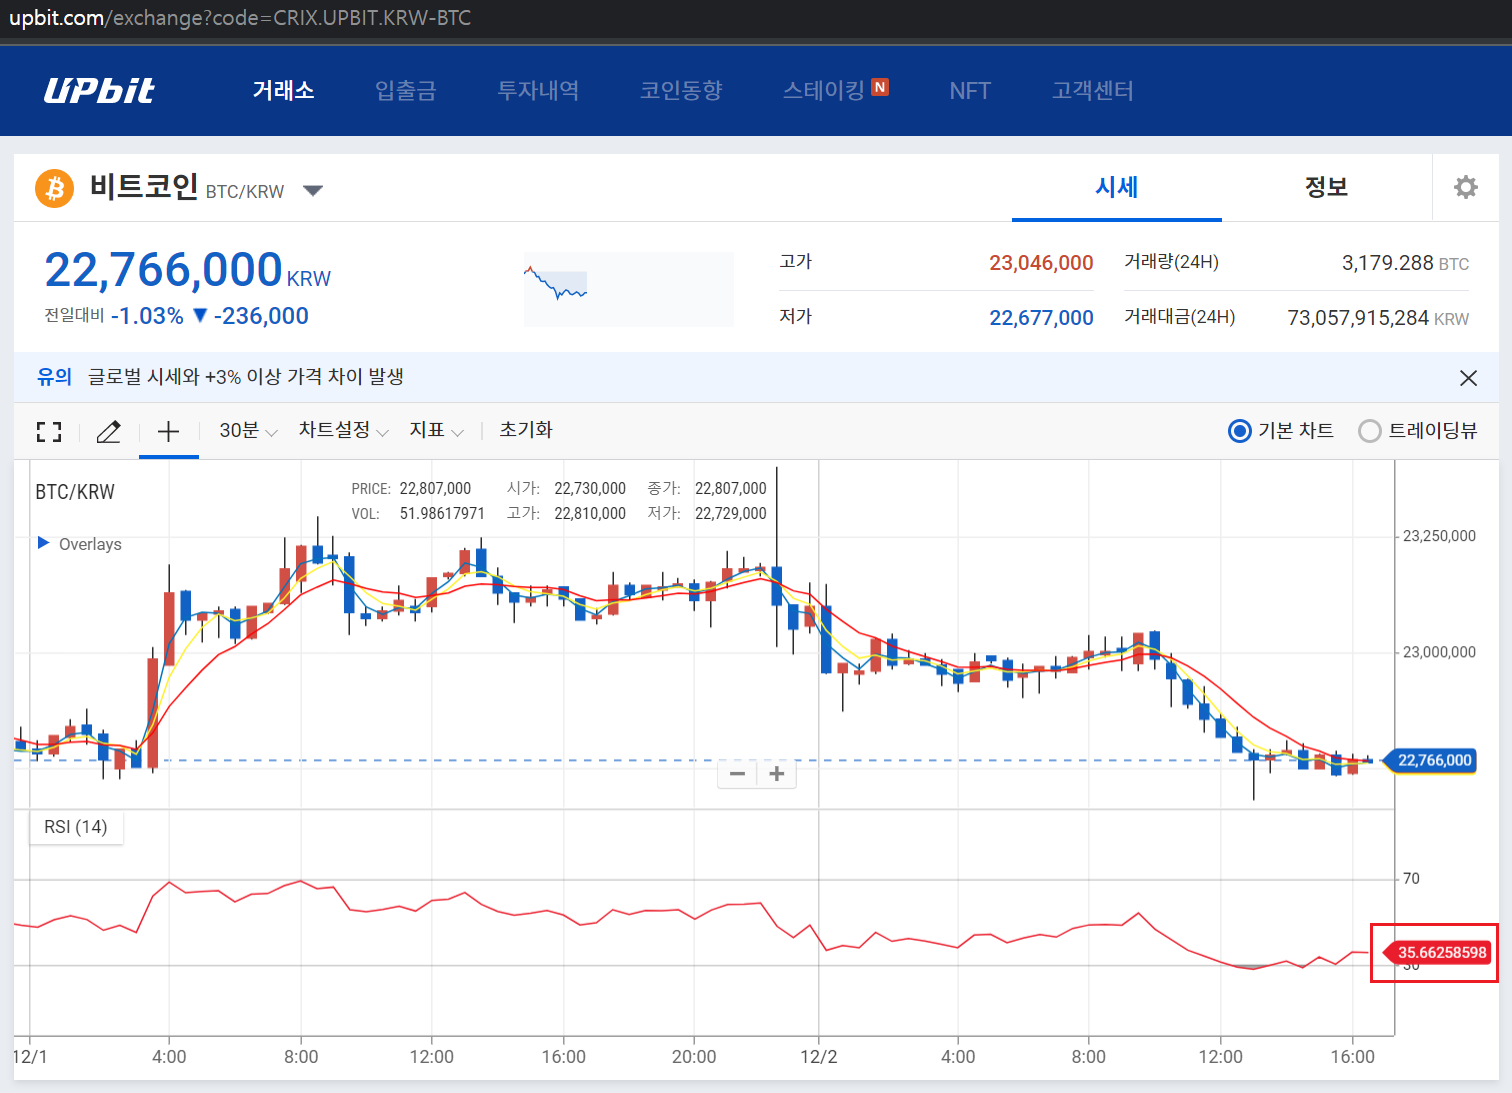The width and height of the screenshot is (1512, 1093).
Task: Open the 스테이킹 menu
Action: coord(824,91)
